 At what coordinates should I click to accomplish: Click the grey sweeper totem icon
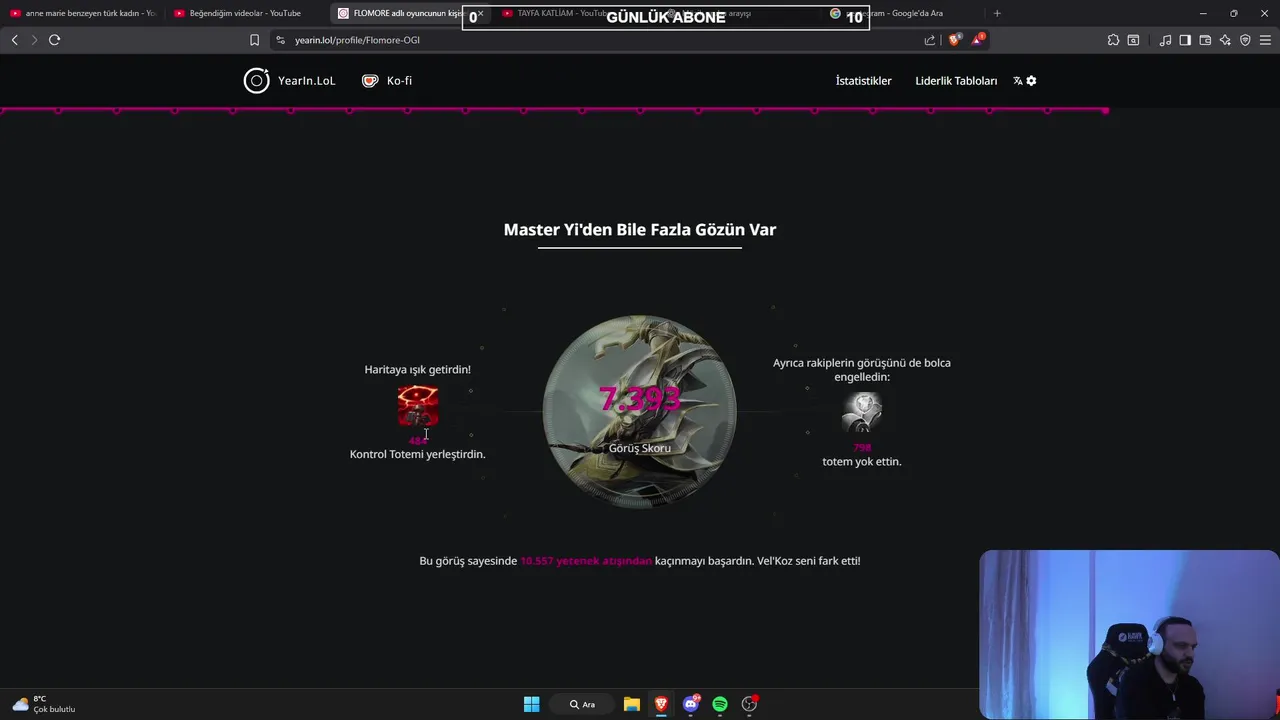pyautogui.click(x=862, y=411)
